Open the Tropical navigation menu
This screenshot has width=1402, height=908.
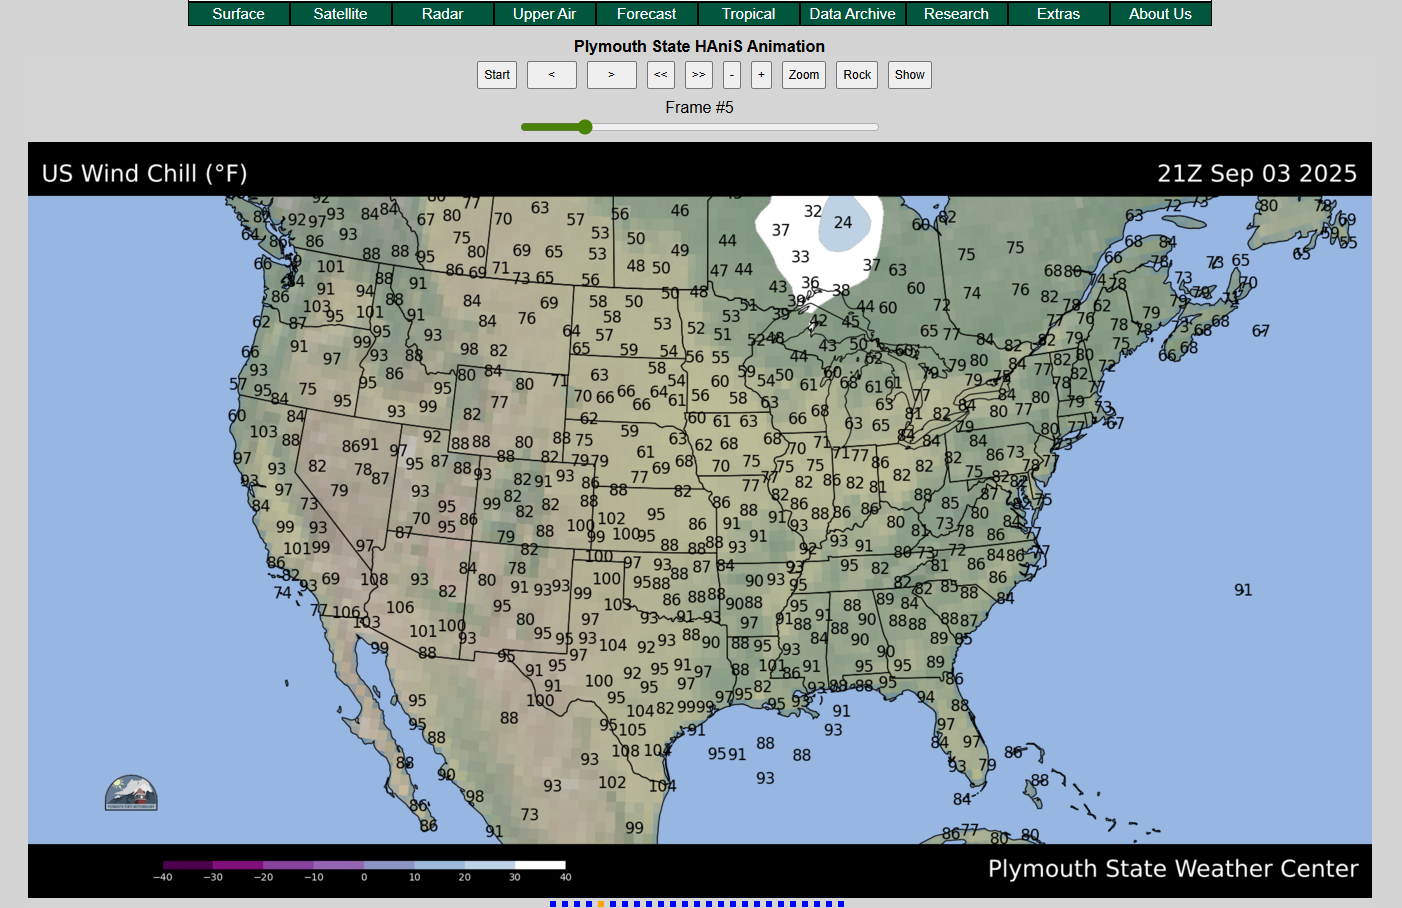[x=748, y=14]
